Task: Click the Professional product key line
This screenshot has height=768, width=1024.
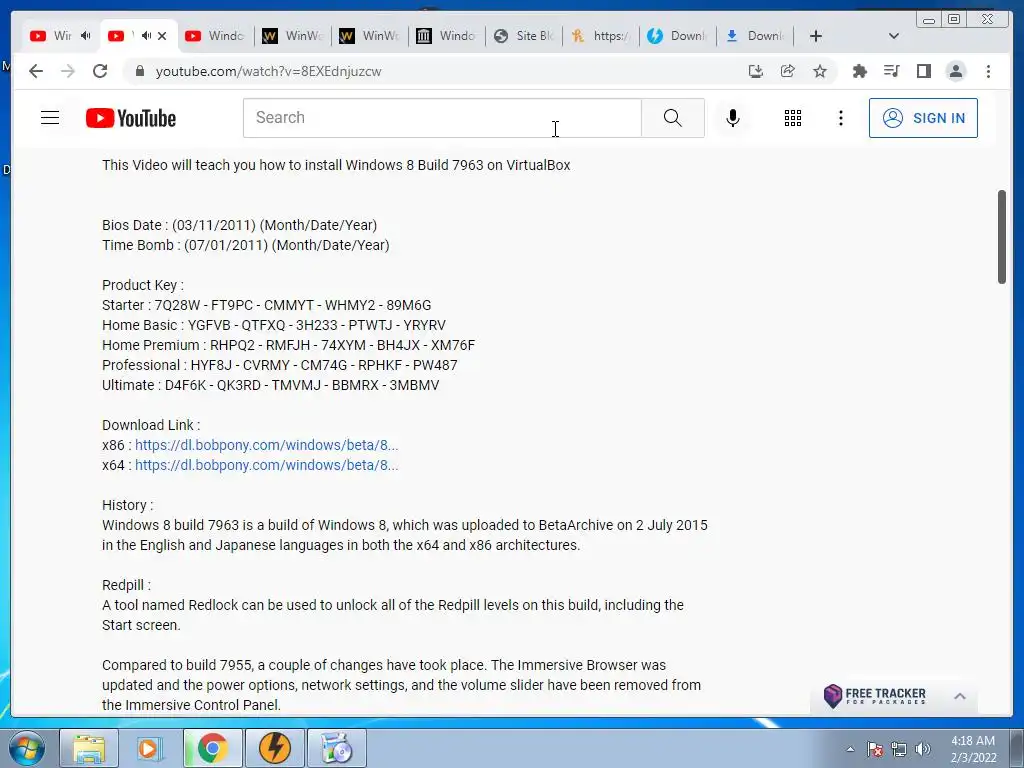Action: pyautogui.click(x=280, y=366)
